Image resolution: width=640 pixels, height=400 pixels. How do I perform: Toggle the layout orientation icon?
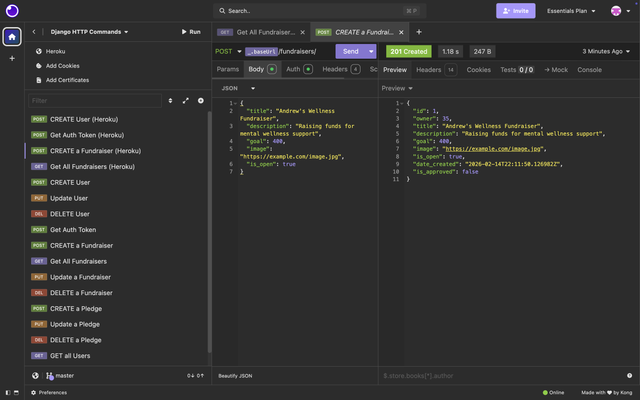[x=16, y=393]
